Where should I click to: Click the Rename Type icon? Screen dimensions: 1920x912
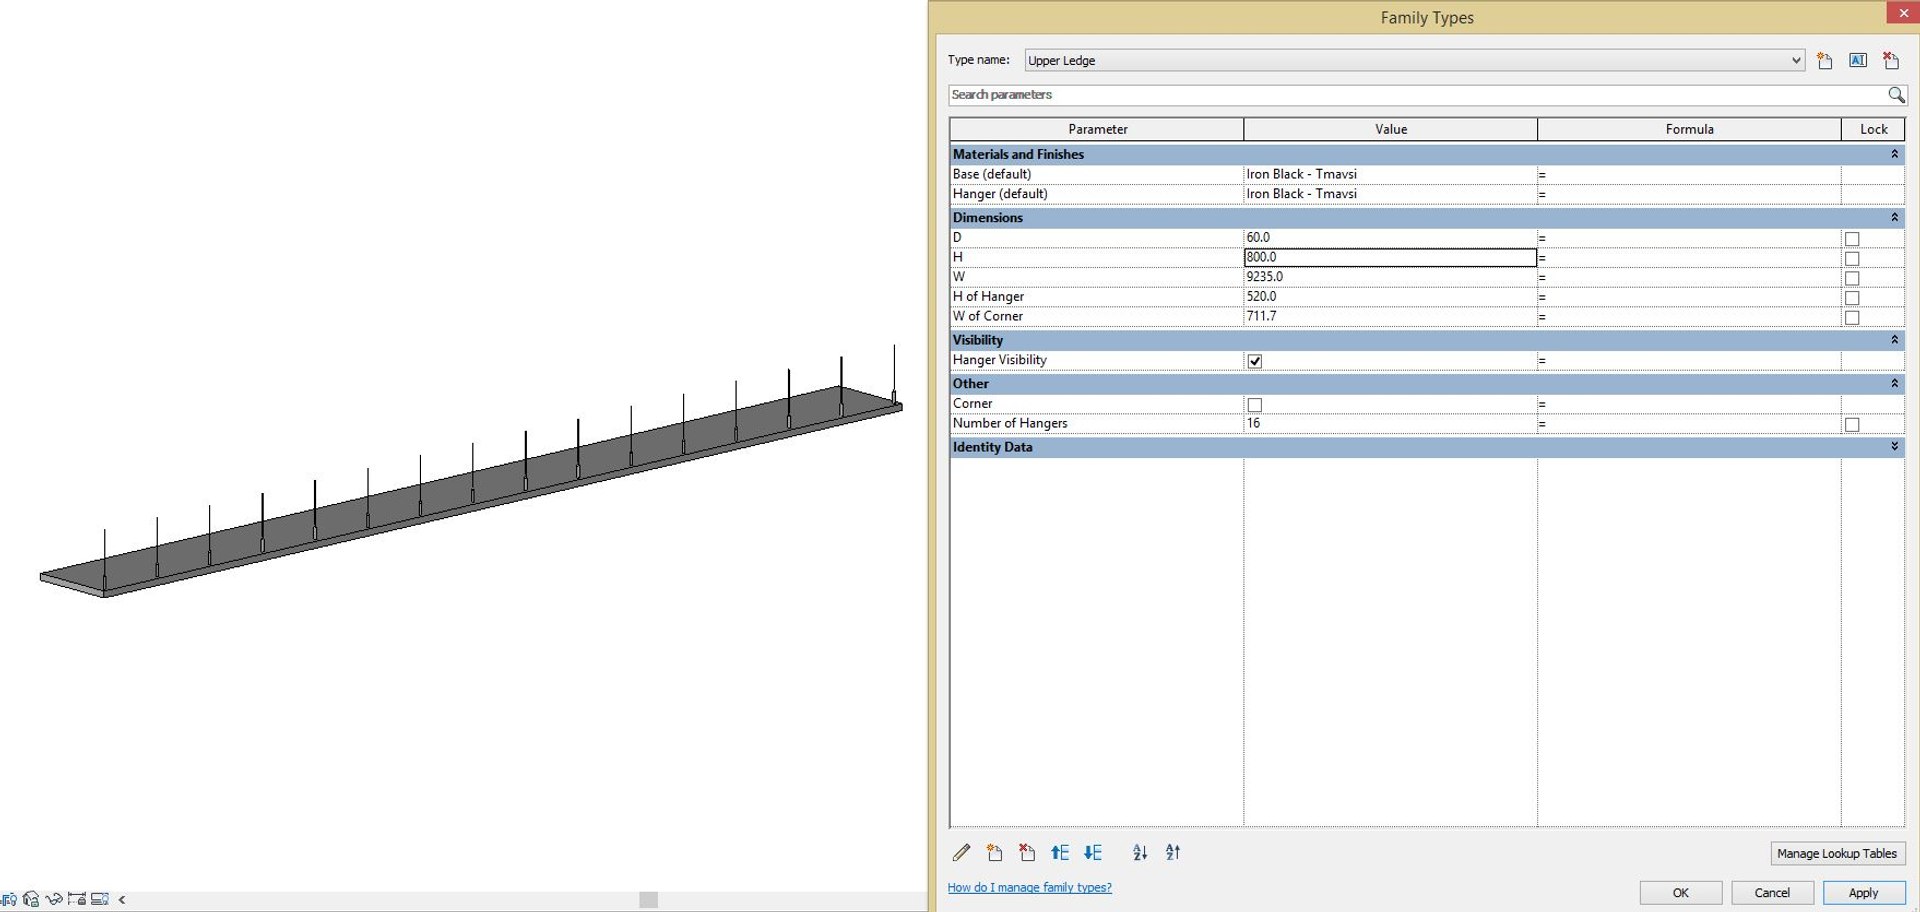coord(1858,61)
